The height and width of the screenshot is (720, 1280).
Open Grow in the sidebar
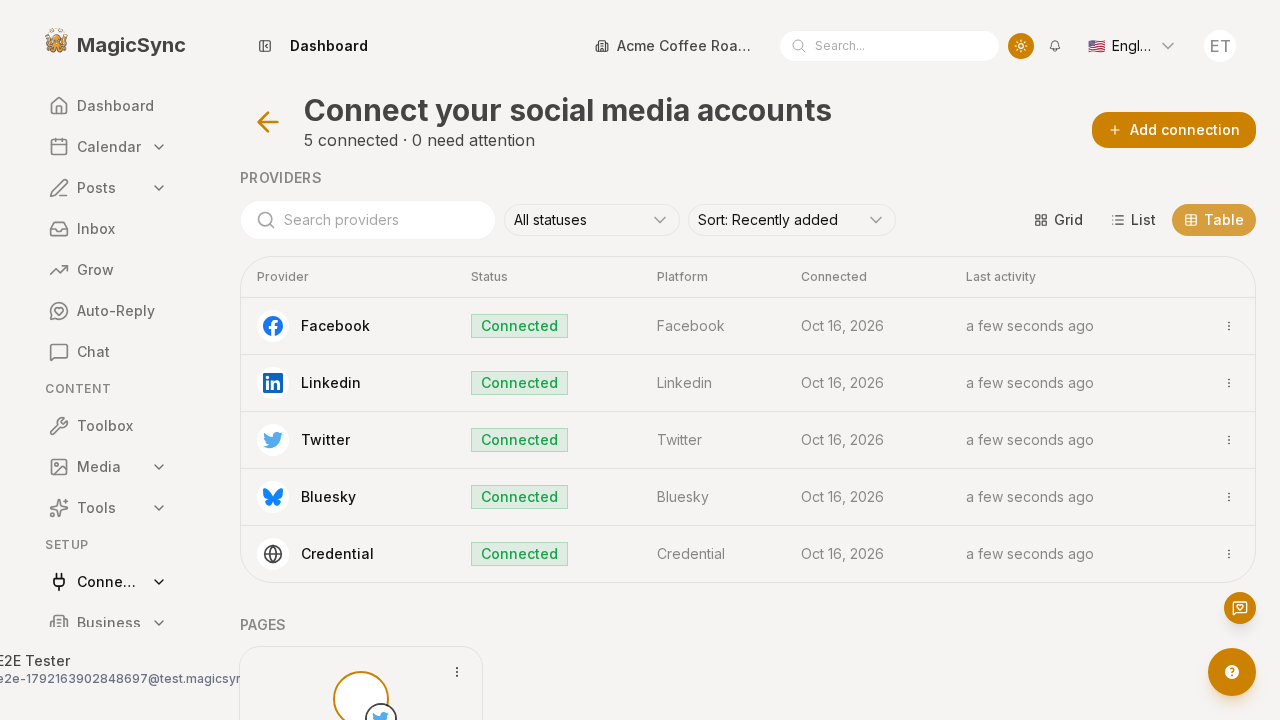tap(108, 270)
